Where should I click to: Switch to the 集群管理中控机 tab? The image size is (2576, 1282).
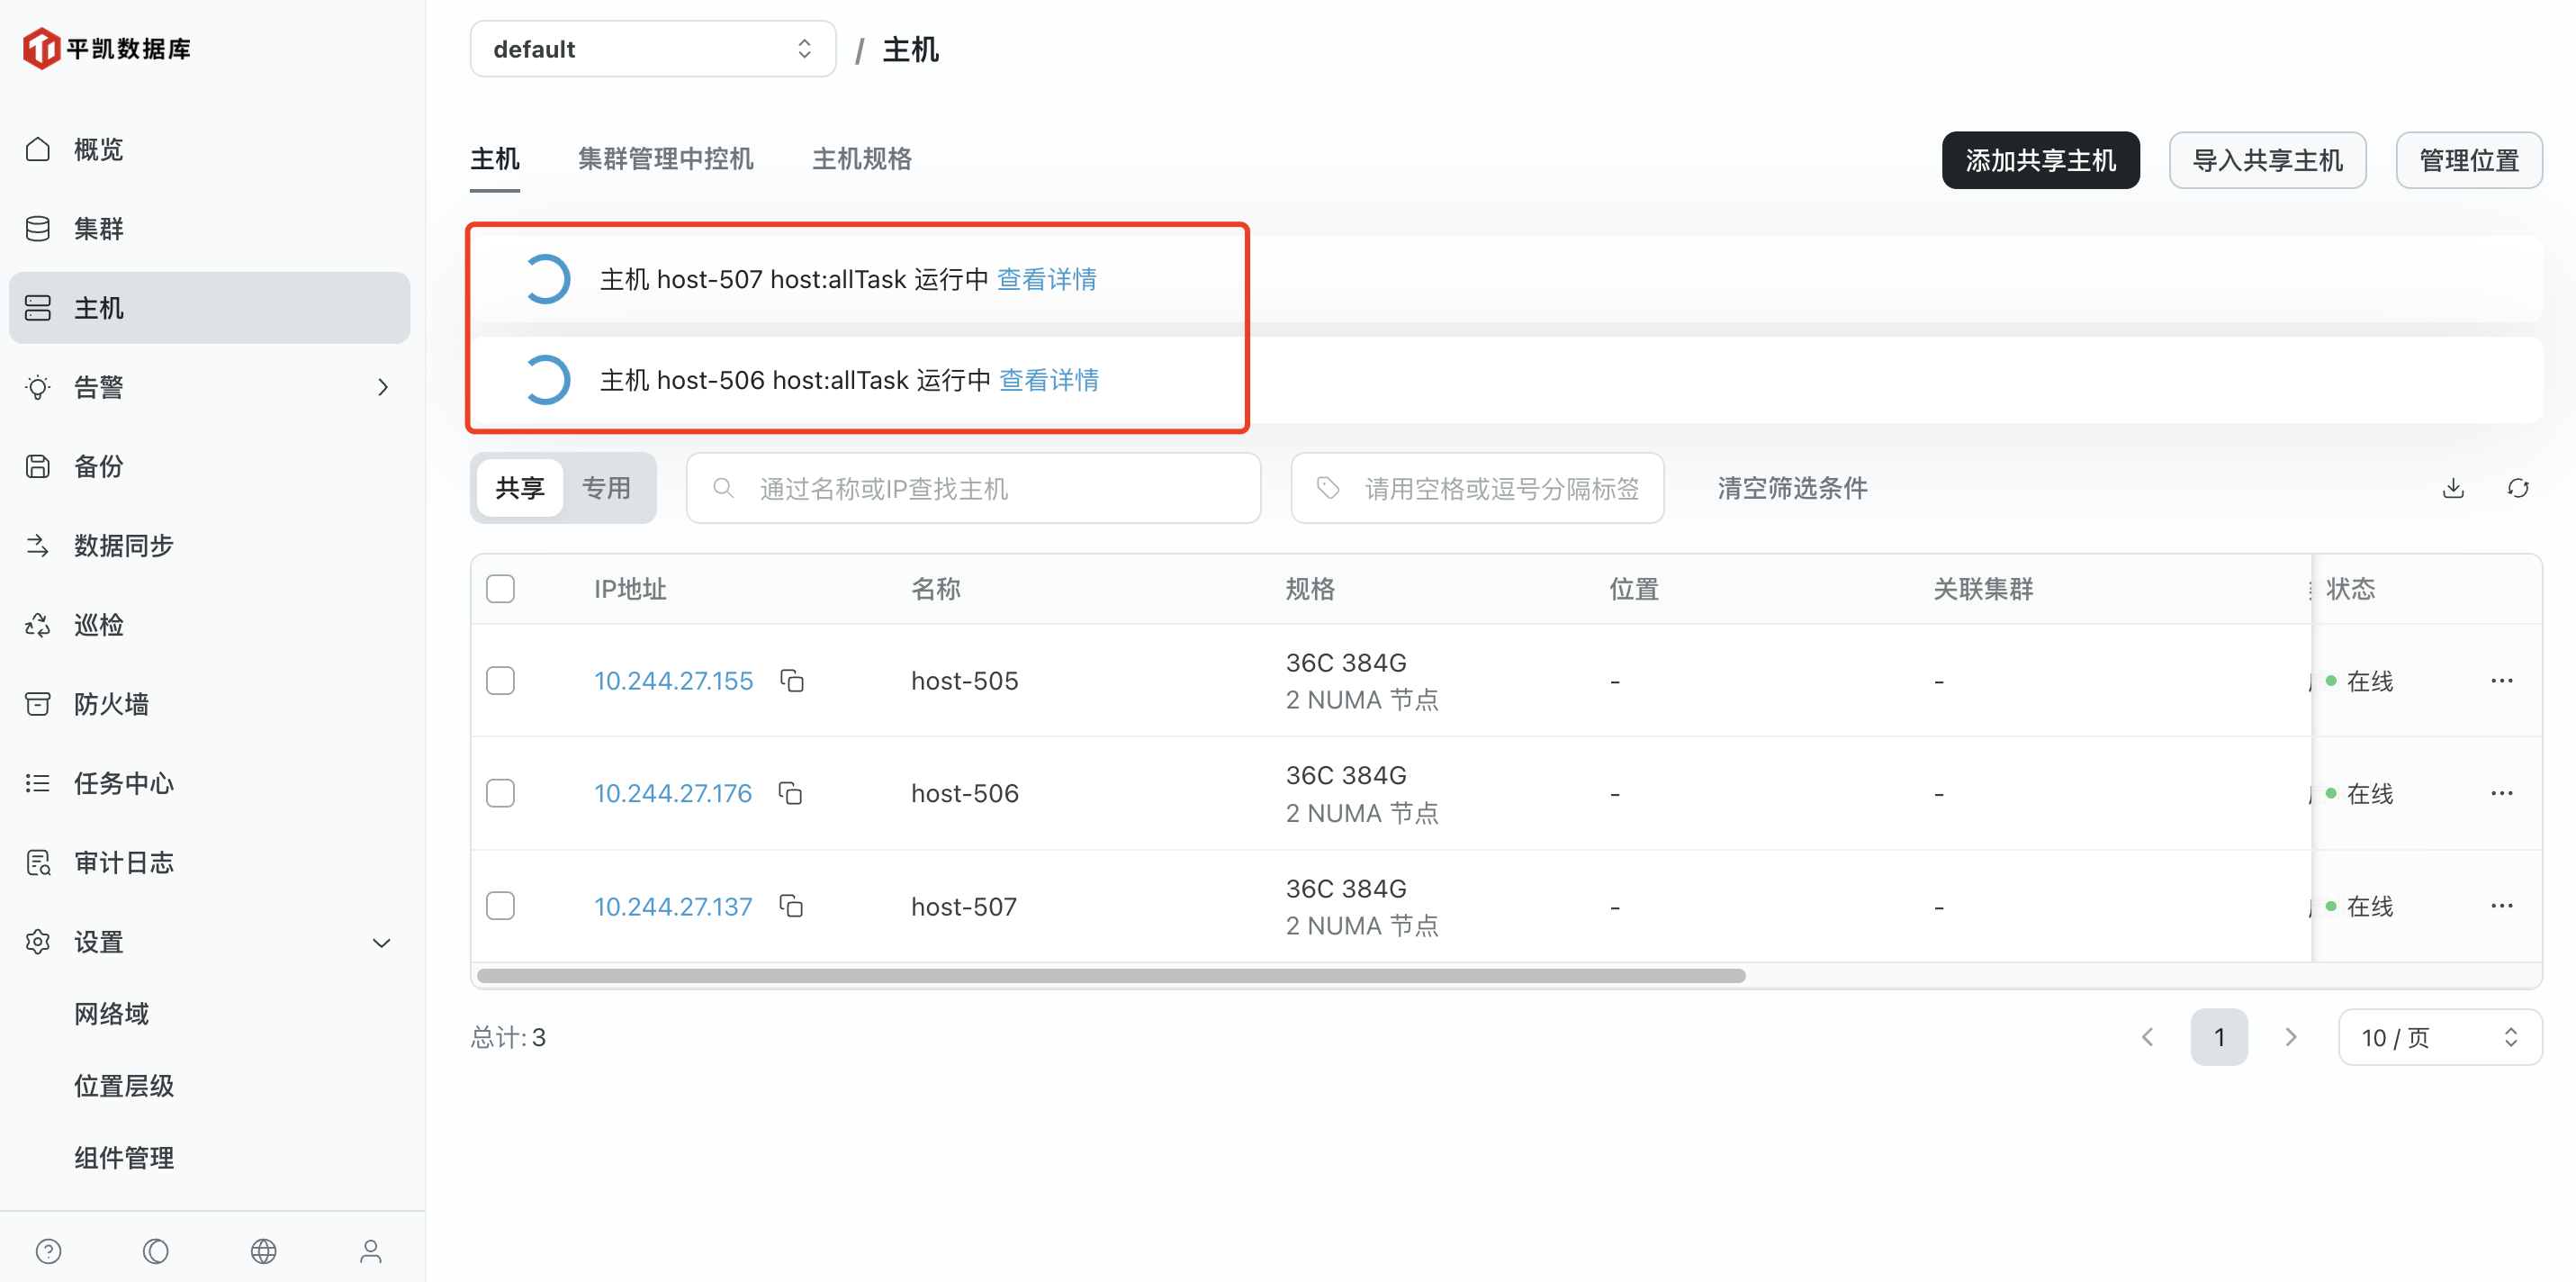pos(664,159)
